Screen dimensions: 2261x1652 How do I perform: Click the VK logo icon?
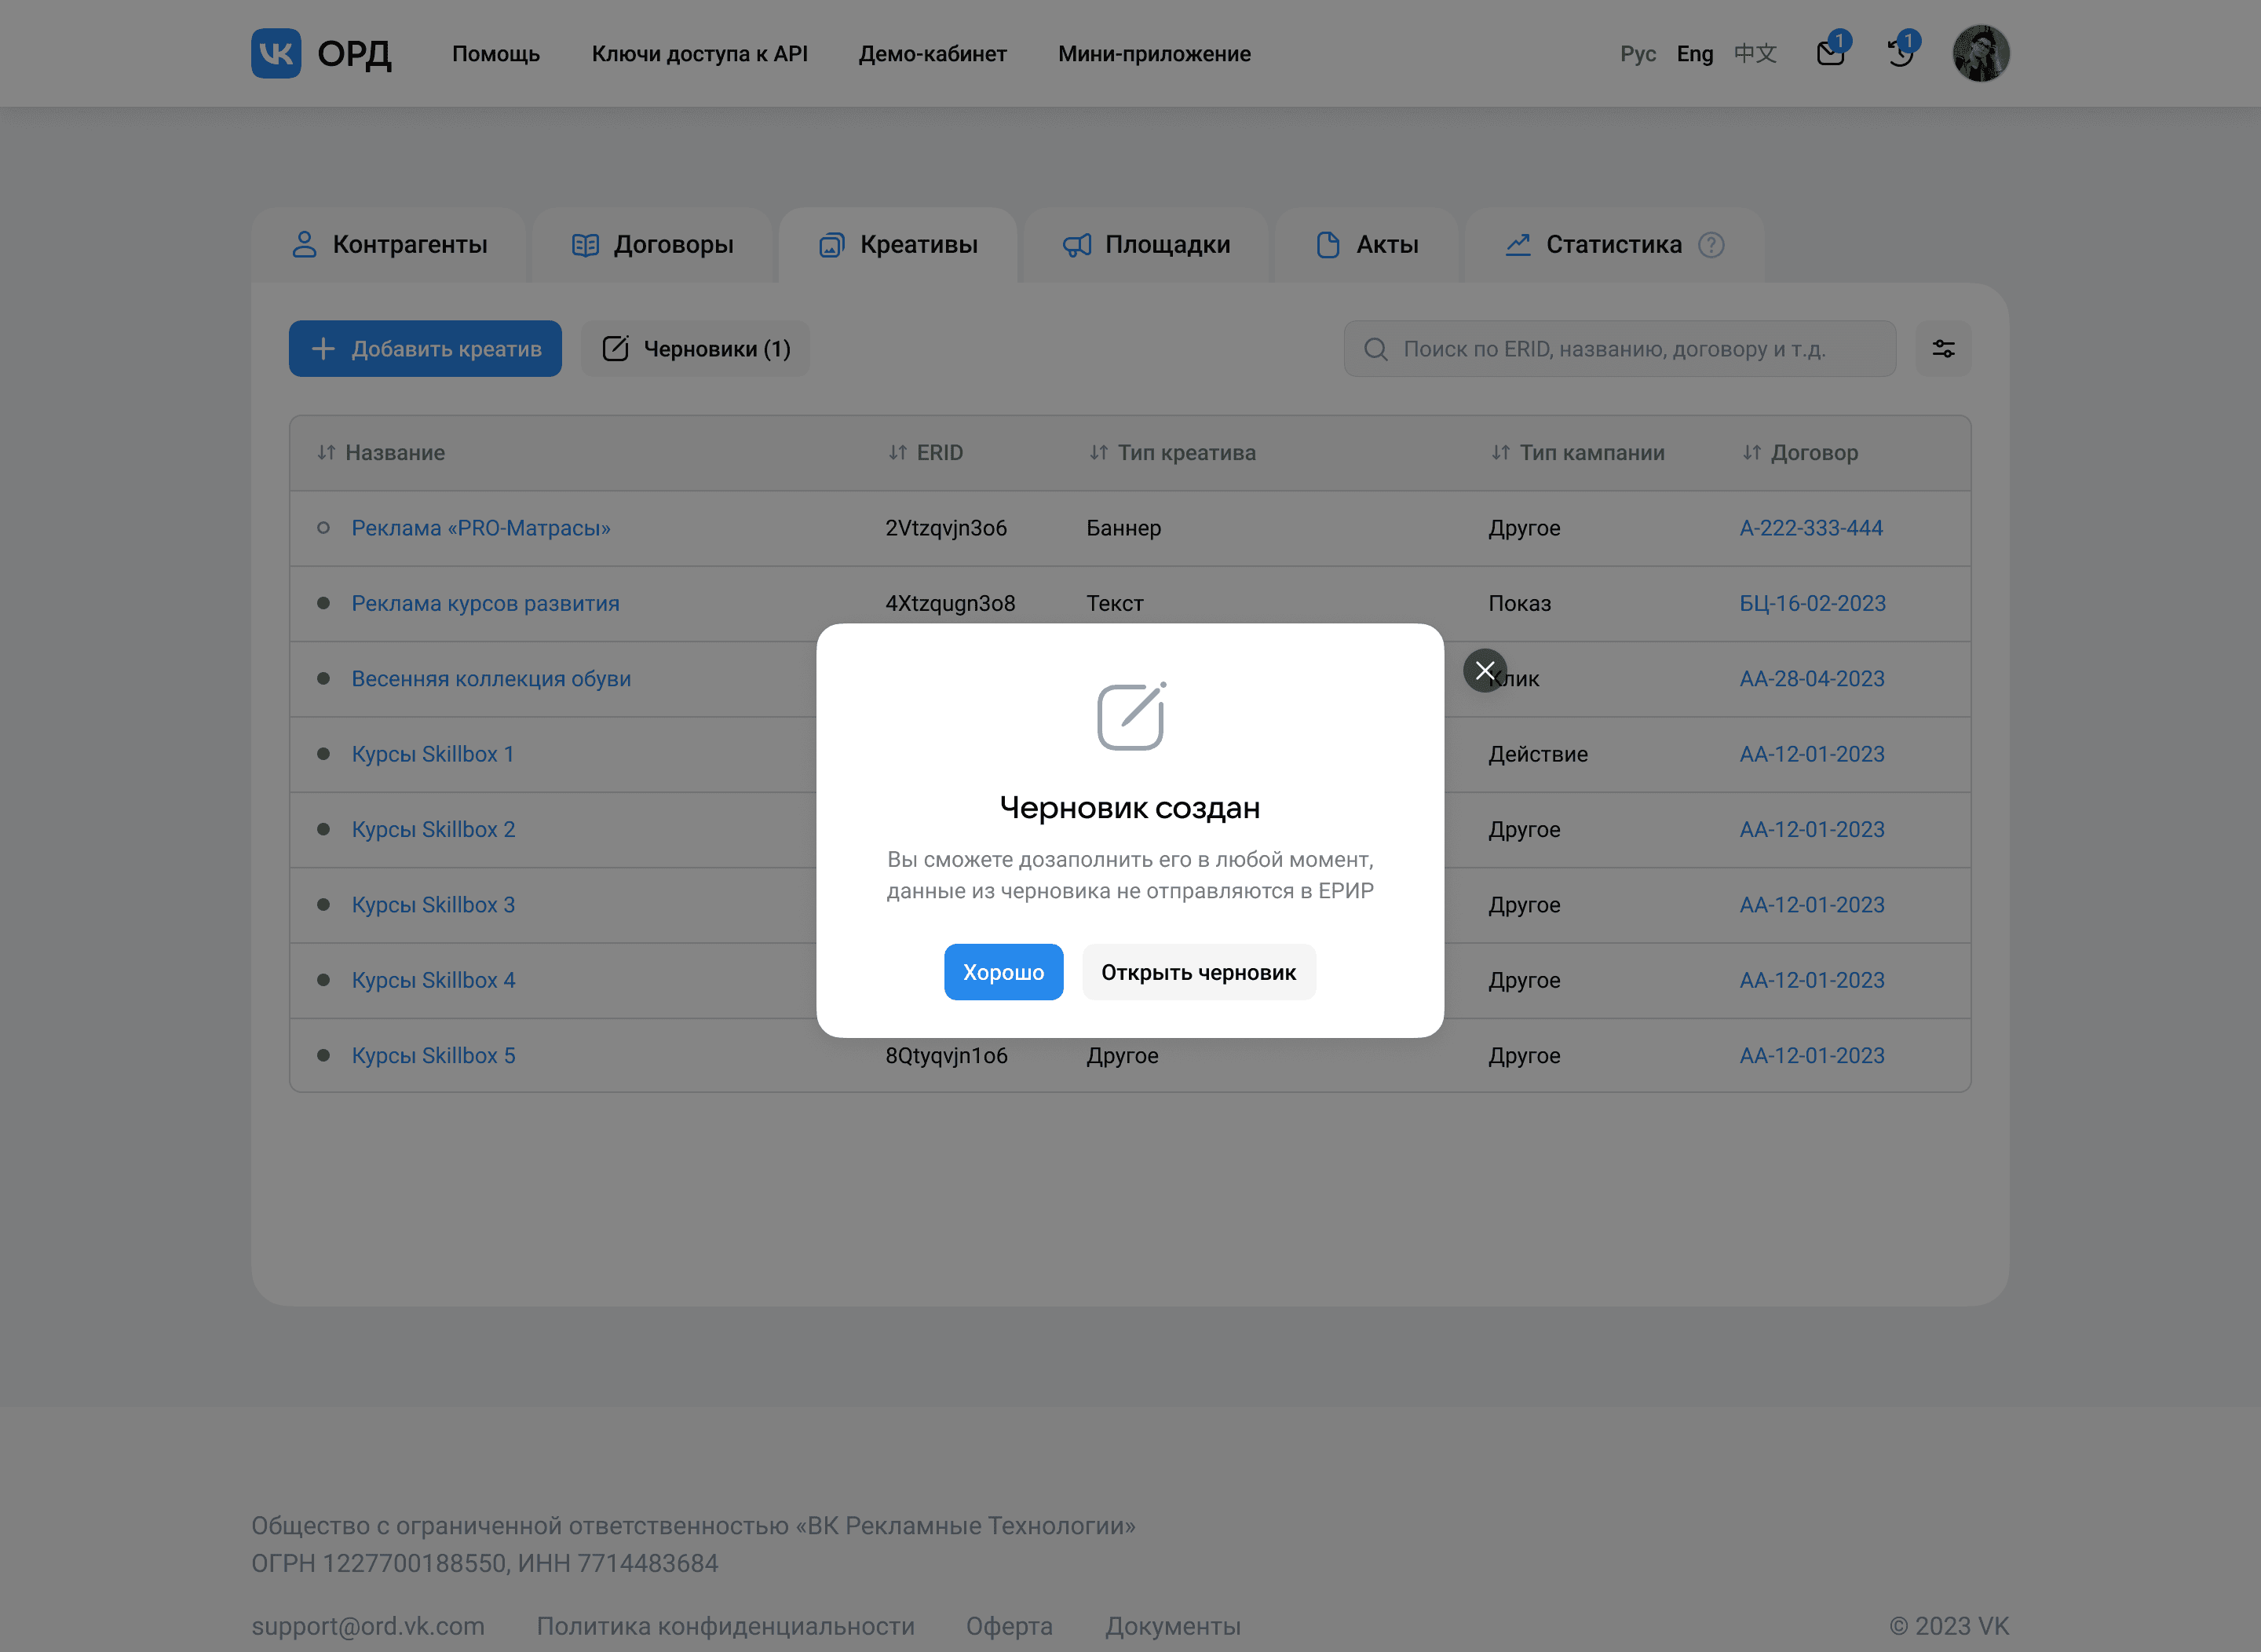coord(276,53)
